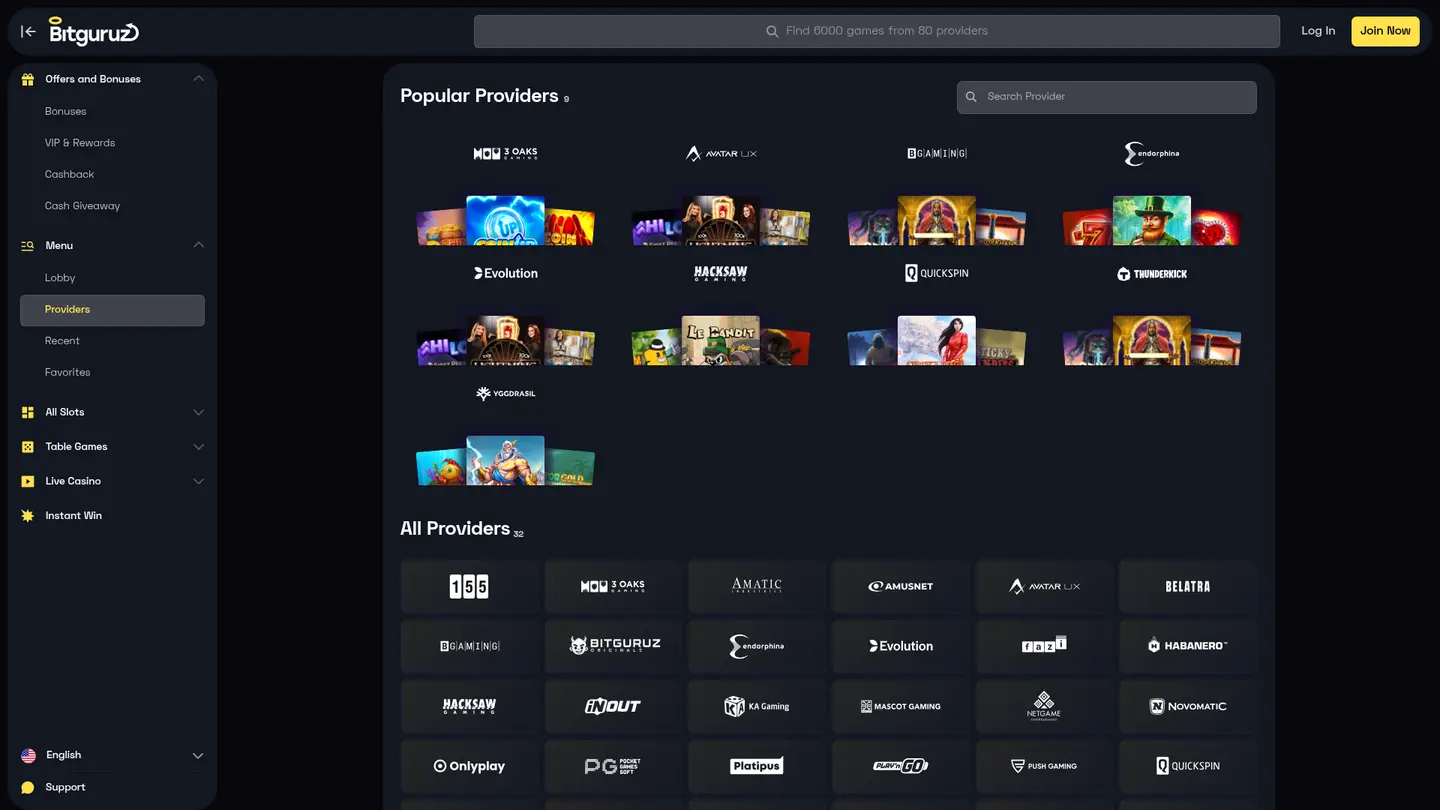Screen dimensions: 1440x810
Task: Go to Bonuses in the sidebar
Action: [x=66, y=111]
